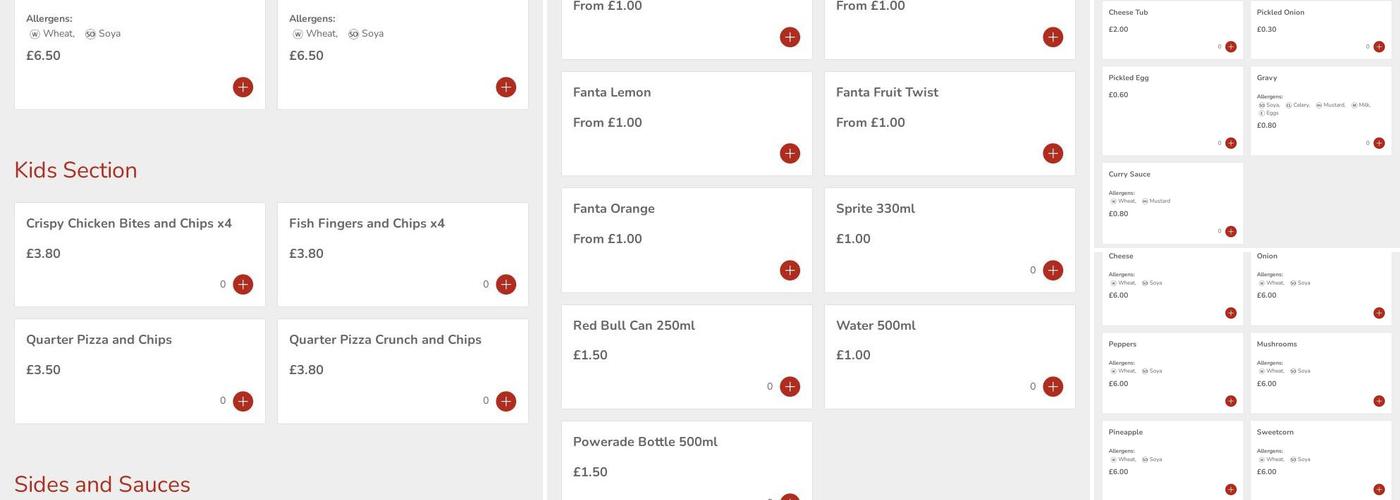Add Red Bull Can 250ml

[790, 387]
